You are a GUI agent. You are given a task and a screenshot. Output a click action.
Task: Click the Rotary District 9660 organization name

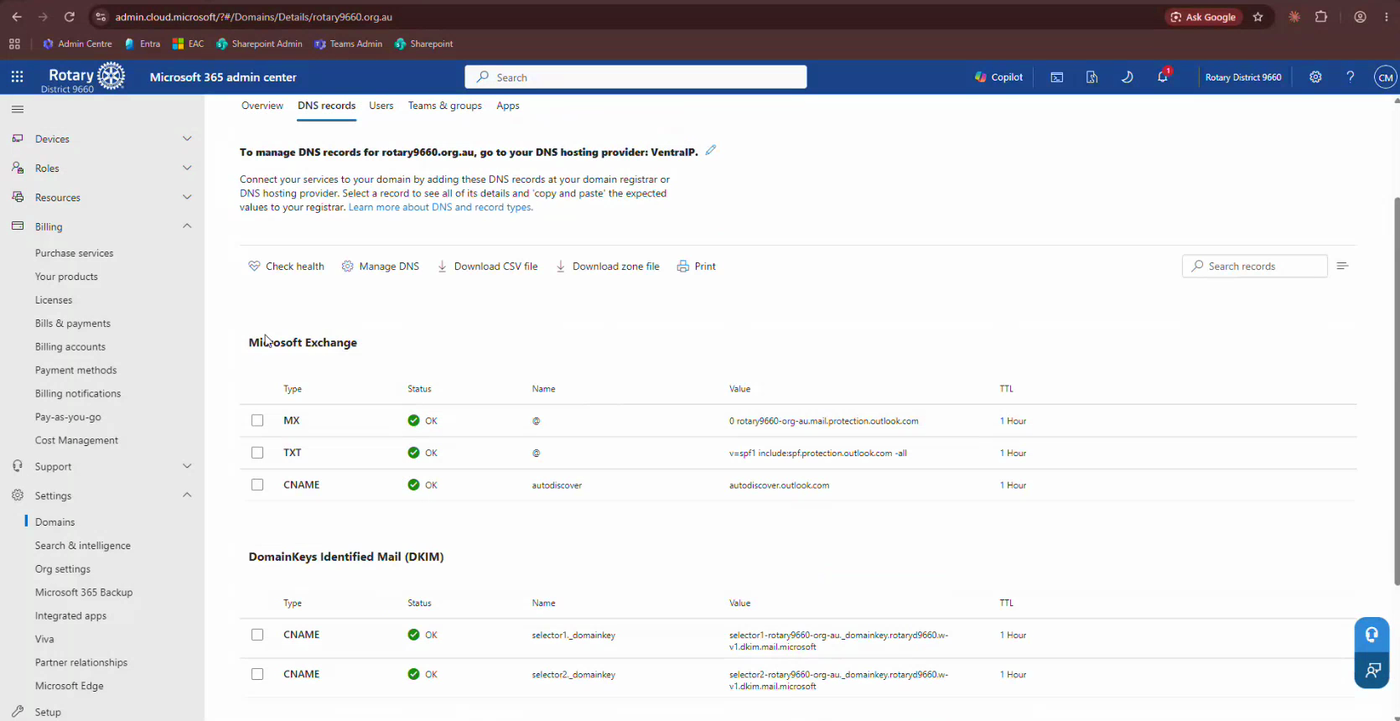[1243, 77]
